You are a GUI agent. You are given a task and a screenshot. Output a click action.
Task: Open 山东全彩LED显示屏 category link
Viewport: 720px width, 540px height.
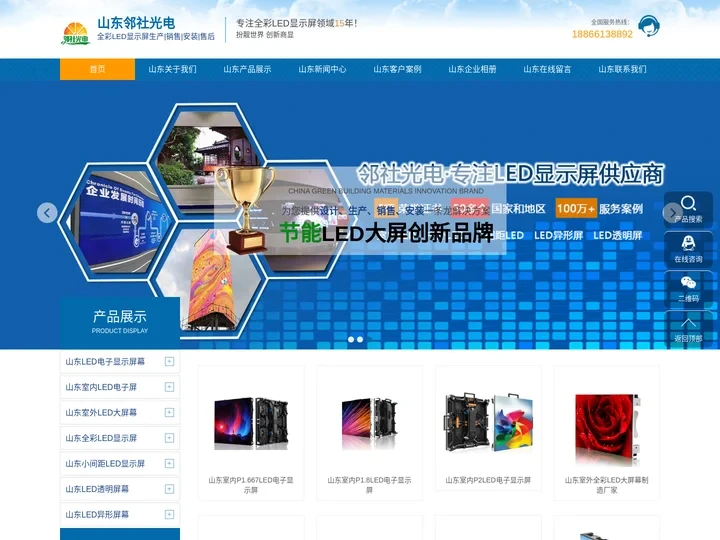(x=101, y=438)
